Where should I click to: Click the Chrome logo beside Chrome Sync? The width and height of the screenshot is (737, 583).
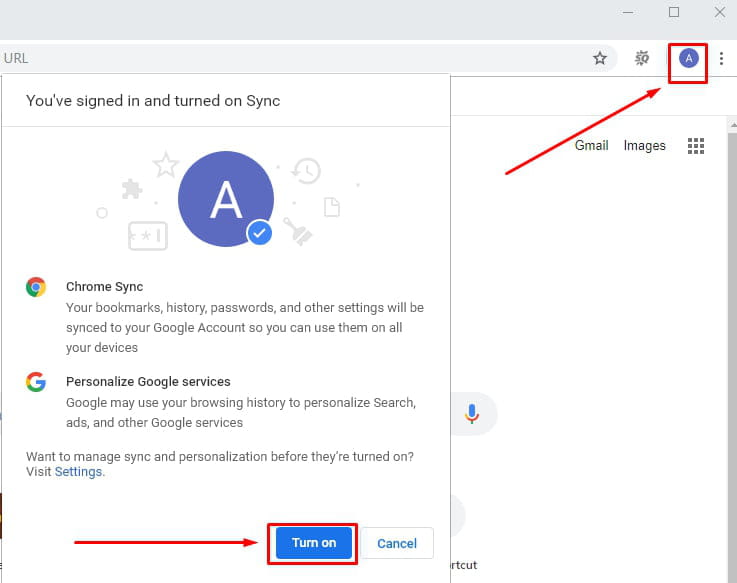point(36,287)
